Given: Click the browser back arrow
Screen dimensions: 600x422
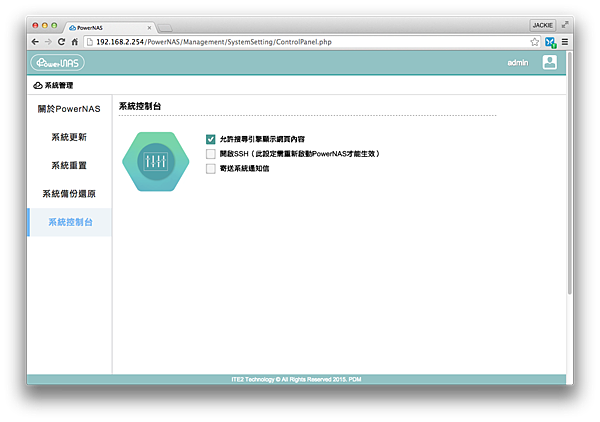Looking at the screenshot, I should coord(35,42).
